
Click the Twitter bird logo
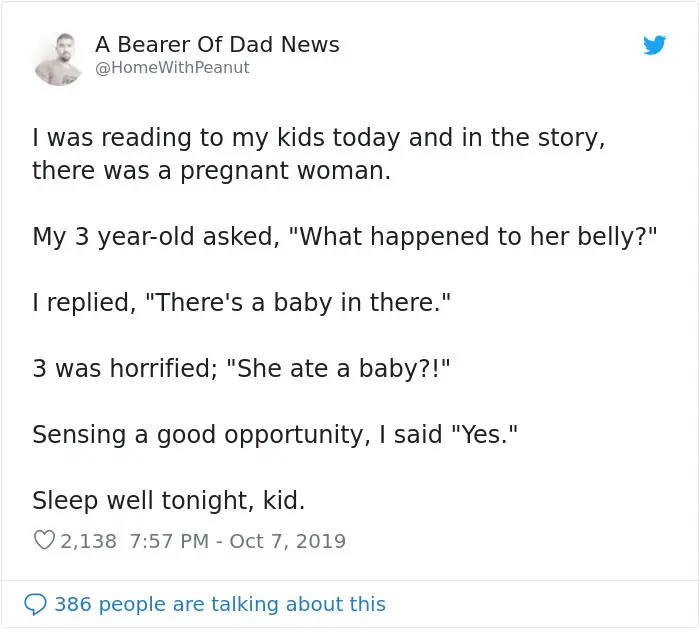(x=654, y=45)
